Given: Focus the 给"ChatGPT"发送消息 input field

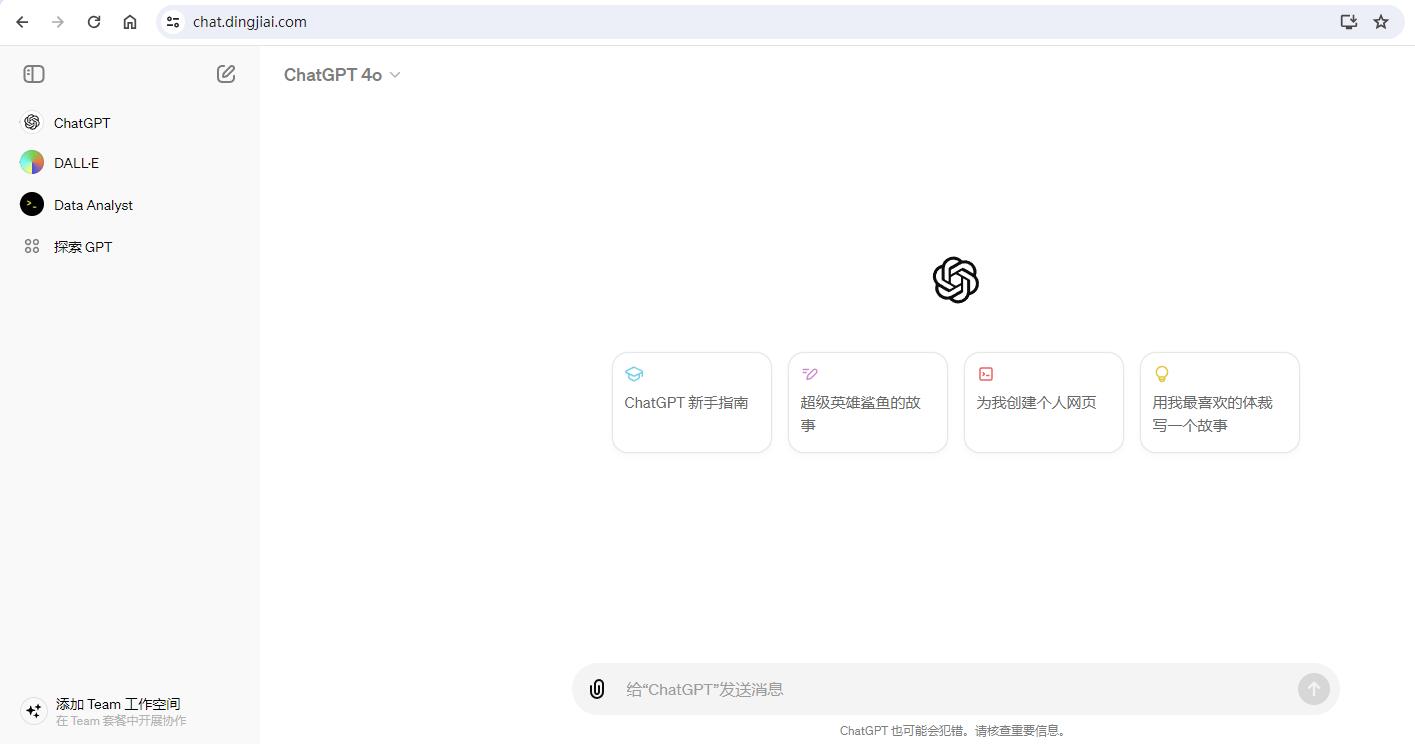Looking at the screenshot, I should click(x=950, y=689).
